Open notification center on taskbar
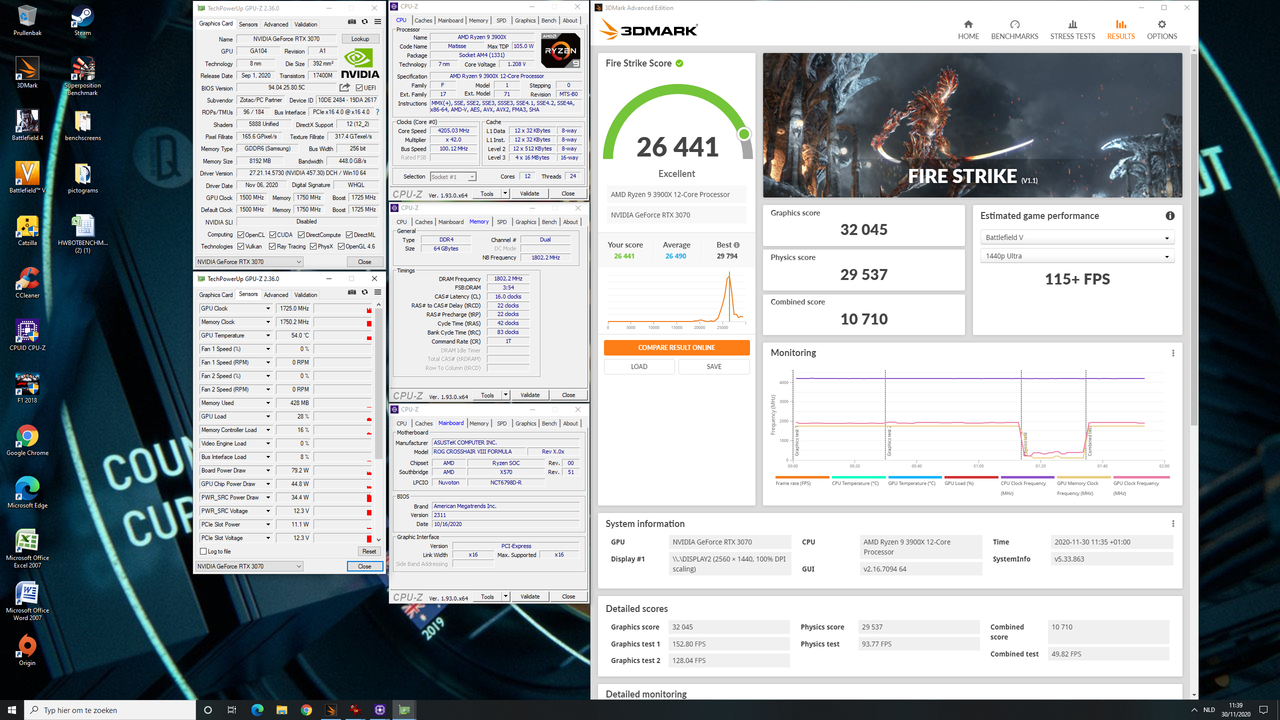 [x=1263, y=710]
